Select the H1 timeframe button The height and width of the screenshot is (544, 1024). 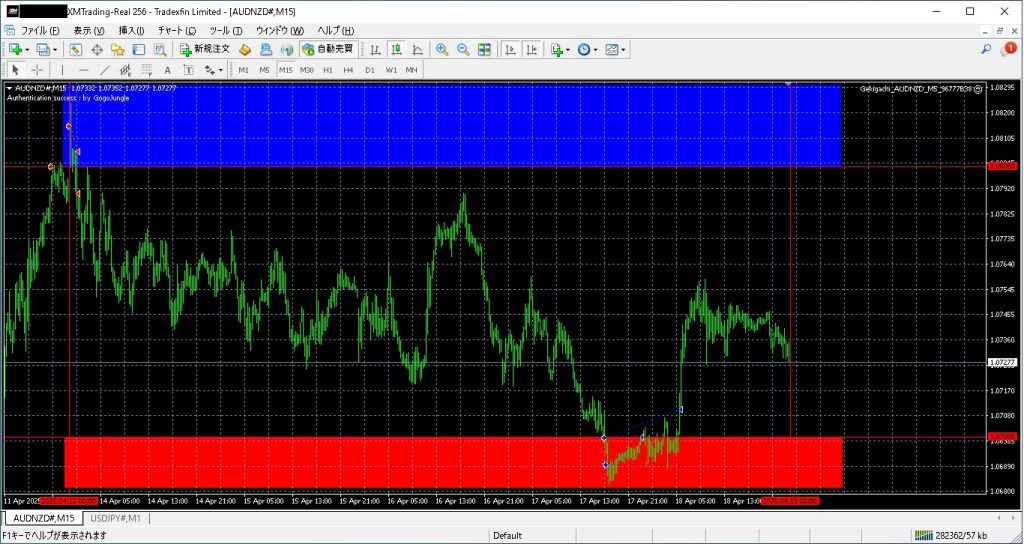pyautogui.click(x=327, y=70)
